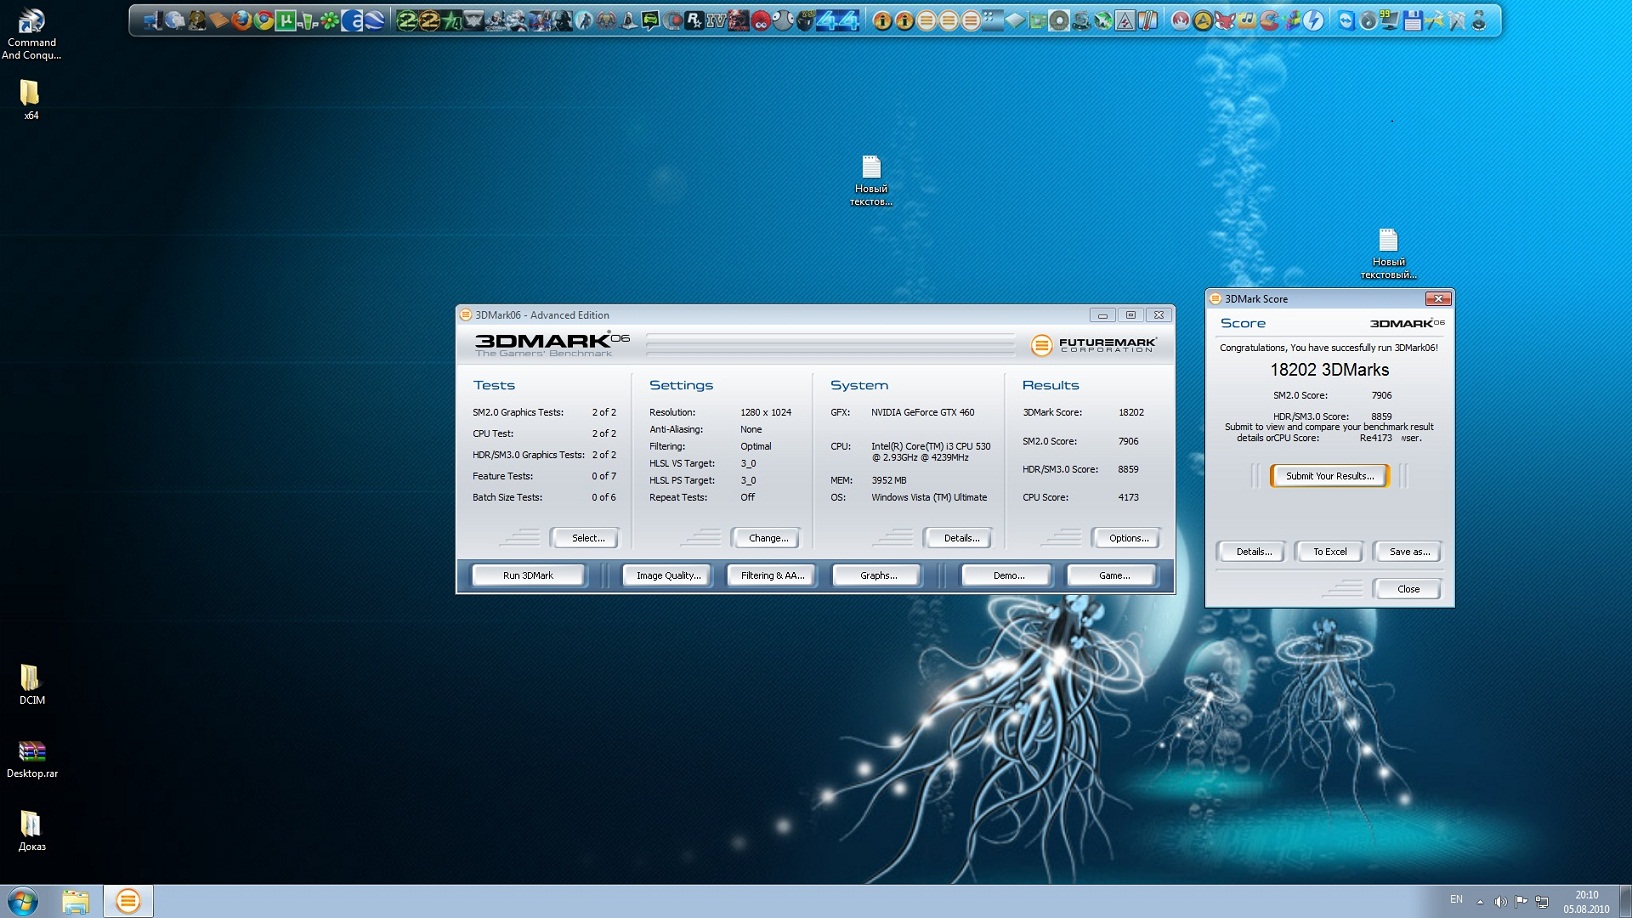Screen dimensions: 1632x918
Task: Select the Доказ folder on desktop
Action: (31, 831)
